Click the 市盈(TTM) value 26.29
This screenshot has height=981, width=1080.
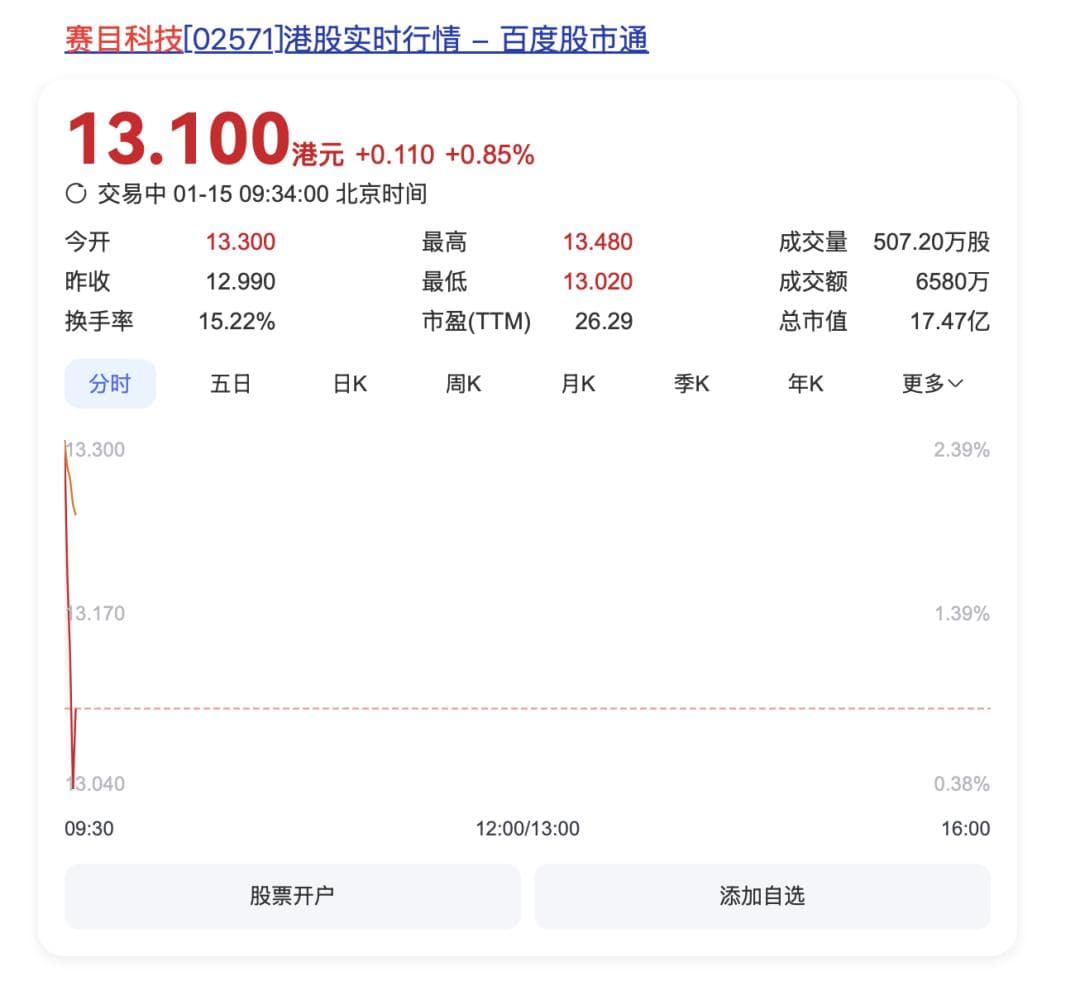tap(603, 322)
